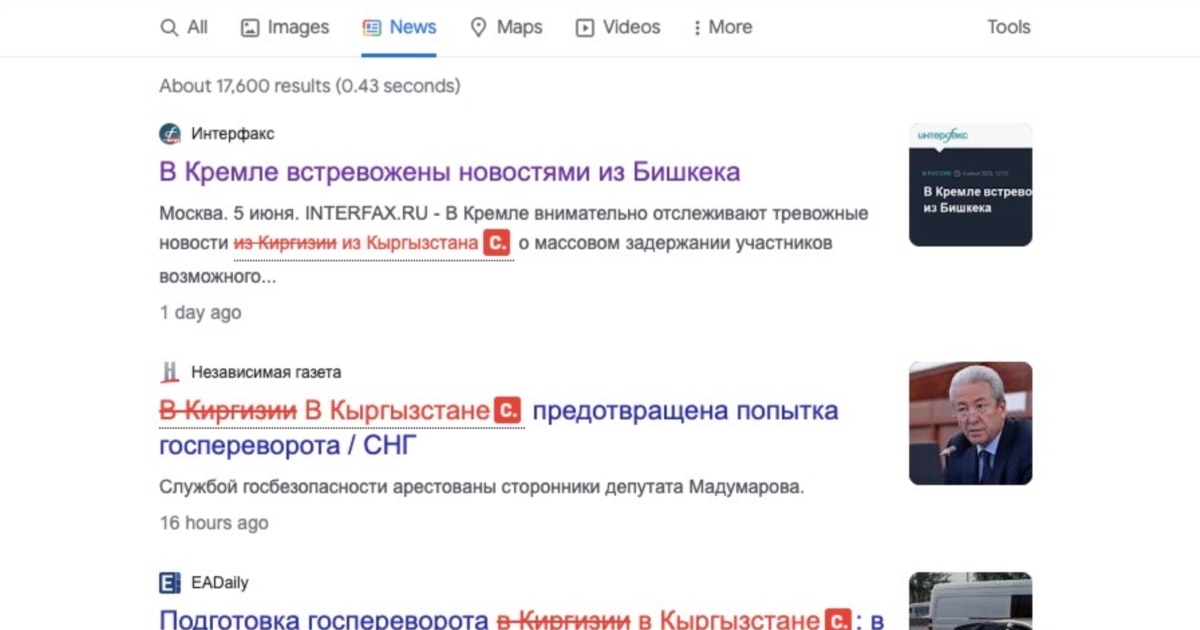Image resolution: width=1200 pixels, height=630 pixels.
Task: Open headline В Кремле встревожены новостями из Бишкека
Action: tap(450, 171)
